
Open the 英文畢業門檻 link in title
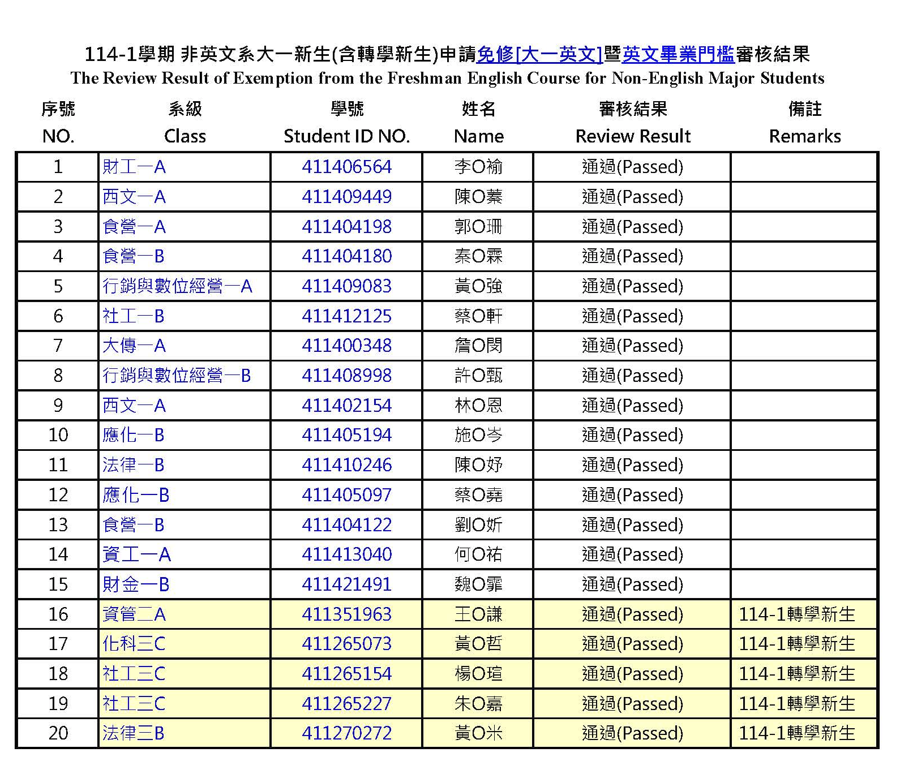click(678, 54)
